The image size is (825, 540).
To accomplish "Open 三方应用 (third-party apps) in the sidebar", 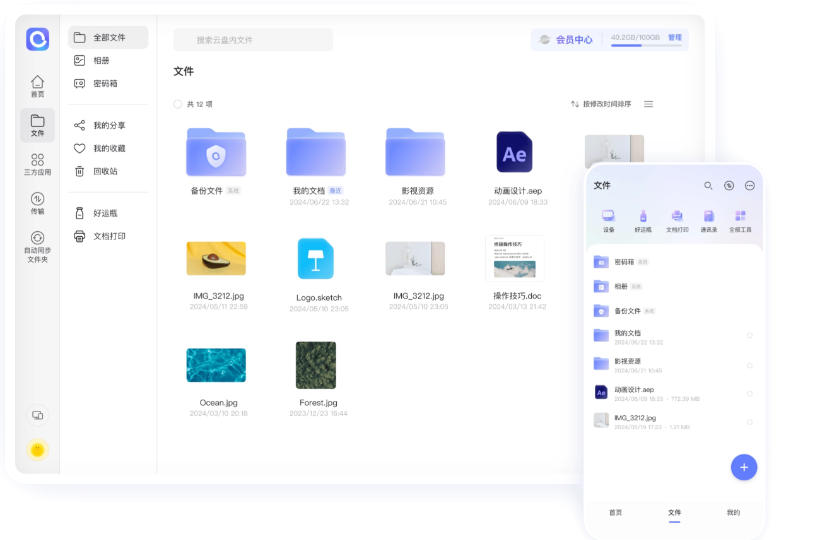I will click(37, 164).
